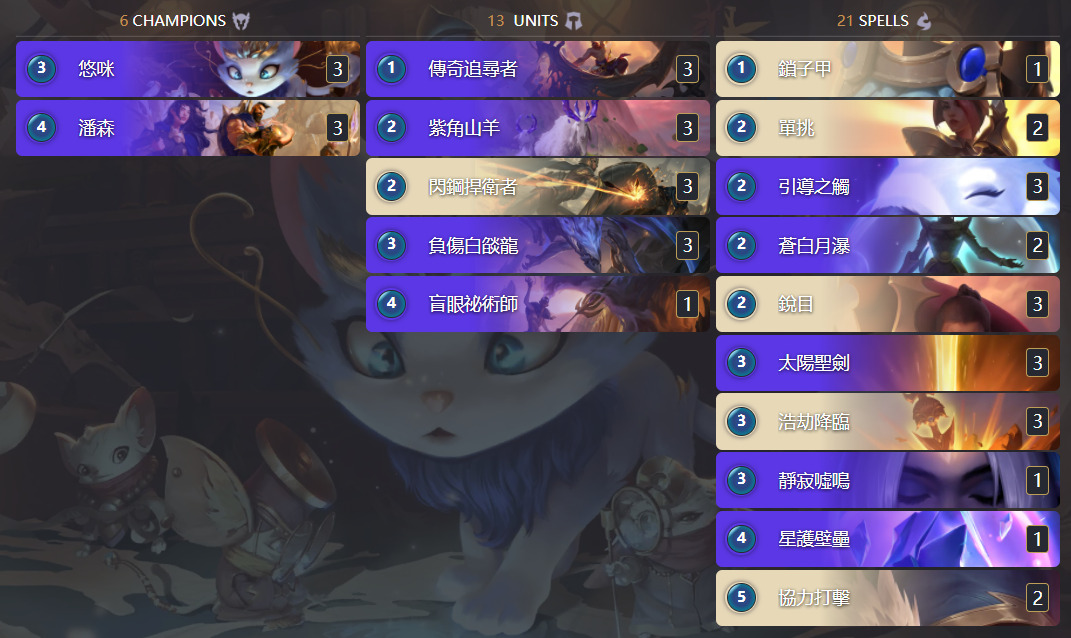1071x638 pixels.
Task: Click mana cost 5 on 協力打擊
Action: tap(742, 598)
